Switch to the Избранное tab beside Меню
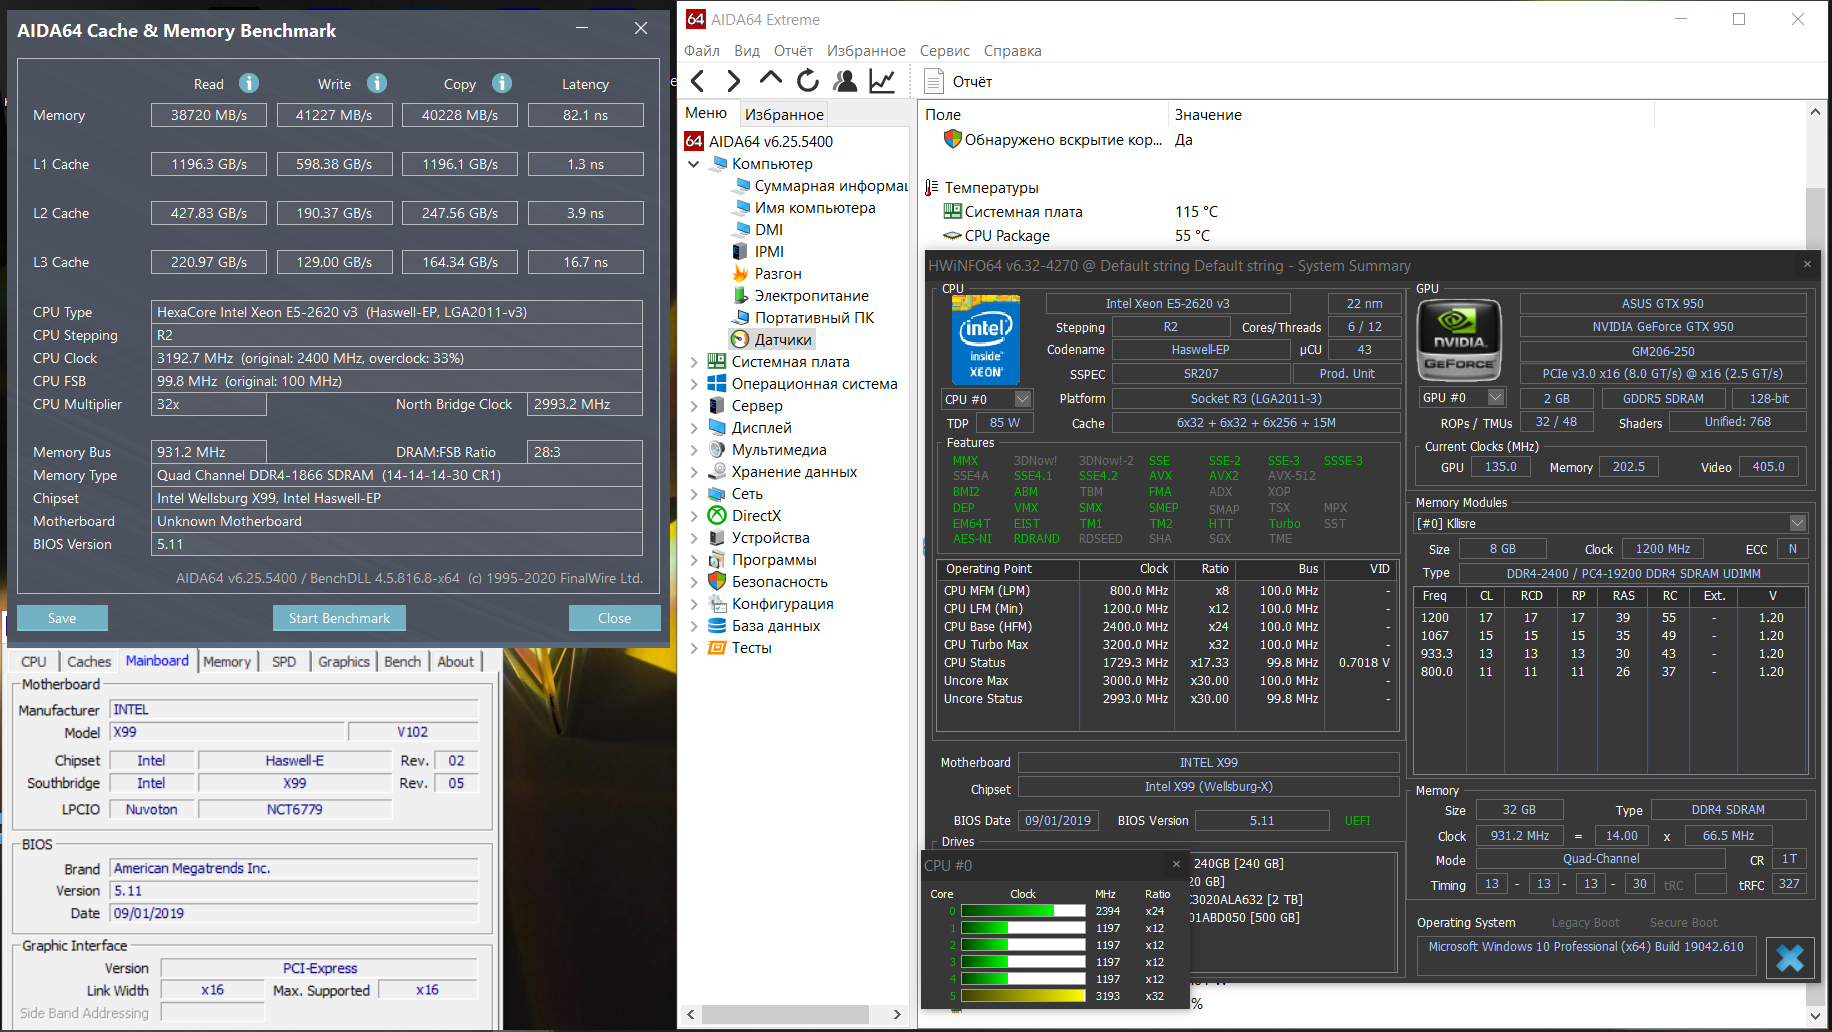1832x1032 pixels. pyautogui.click(x=785, y=115)
